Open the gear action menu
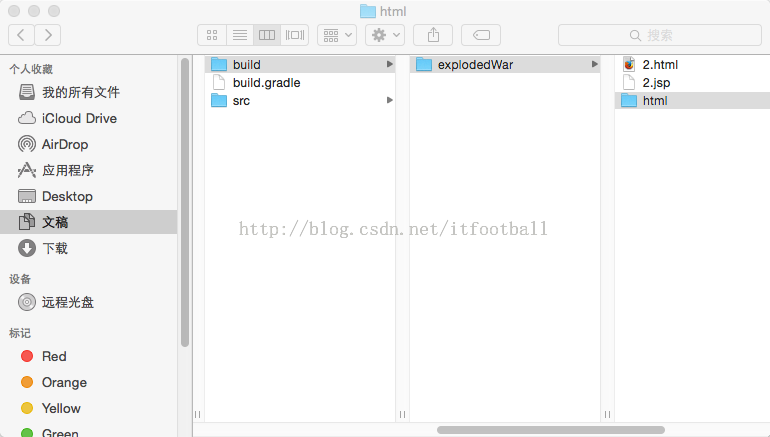770x437 pixels. 385,35
